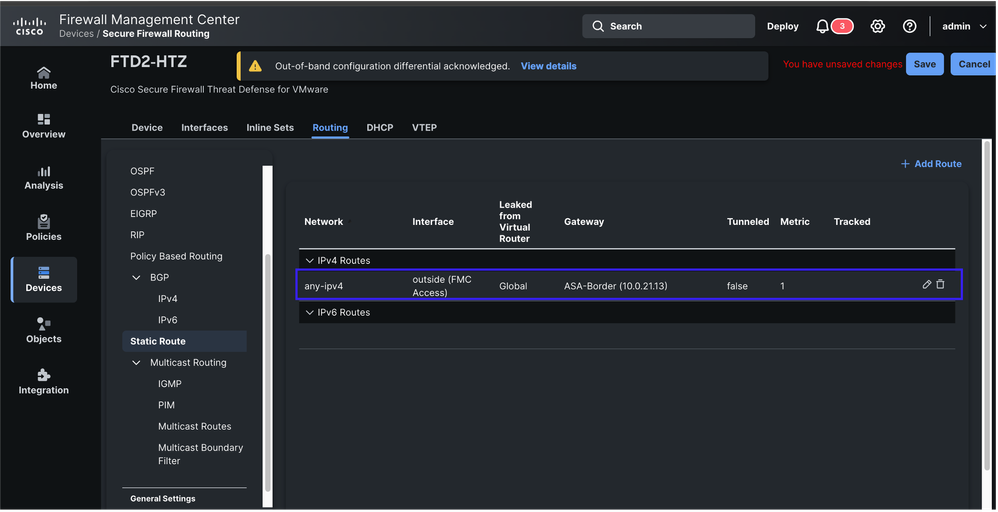Select OSPF in routing menu

pyautogui.click(x=143, y=171)
